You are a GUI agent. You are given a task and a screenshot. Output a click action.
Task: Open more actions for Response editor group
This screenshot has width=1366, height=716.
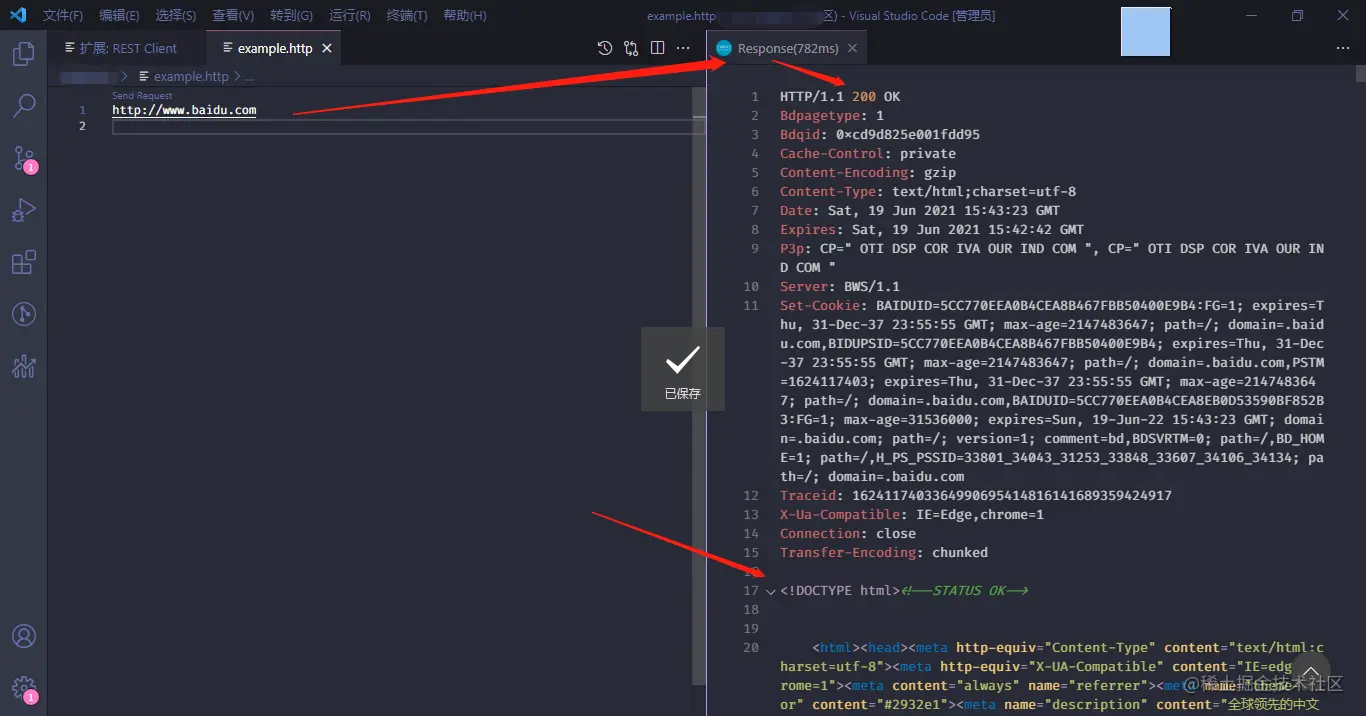tap(1343, 48)
